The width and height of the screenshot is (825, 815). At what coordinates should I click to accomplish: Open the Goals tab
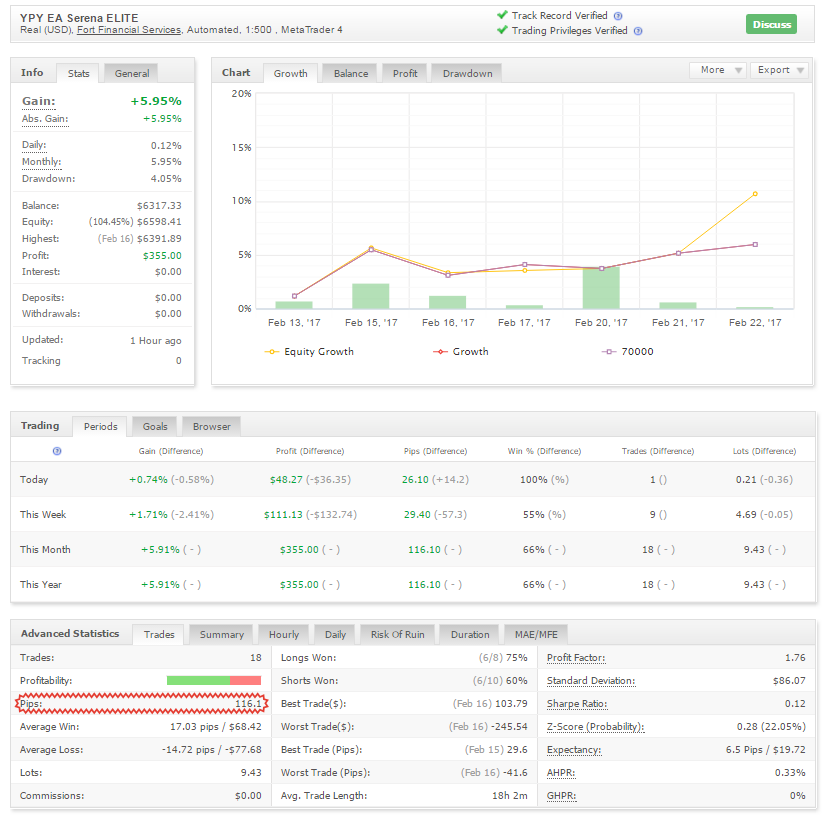point(155,427)
